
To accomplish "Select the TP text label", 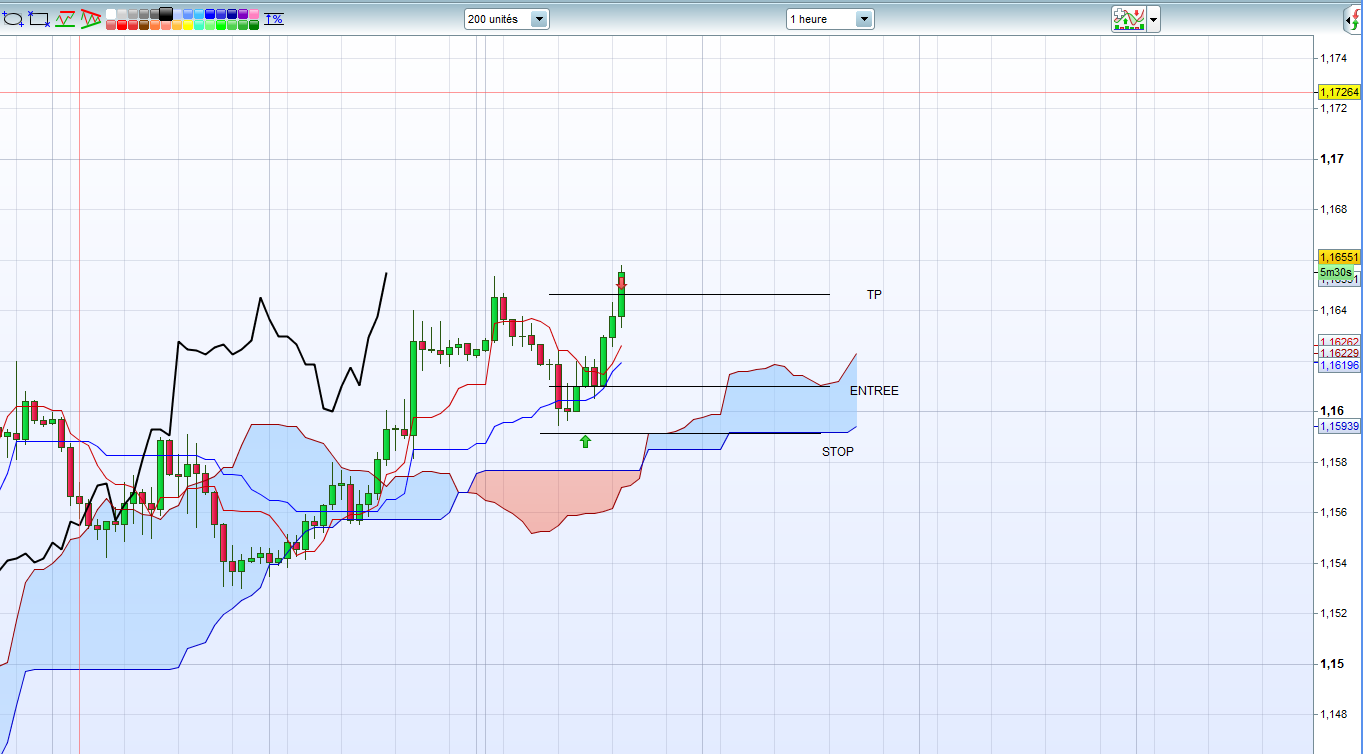I will click(x=875, y=295).
